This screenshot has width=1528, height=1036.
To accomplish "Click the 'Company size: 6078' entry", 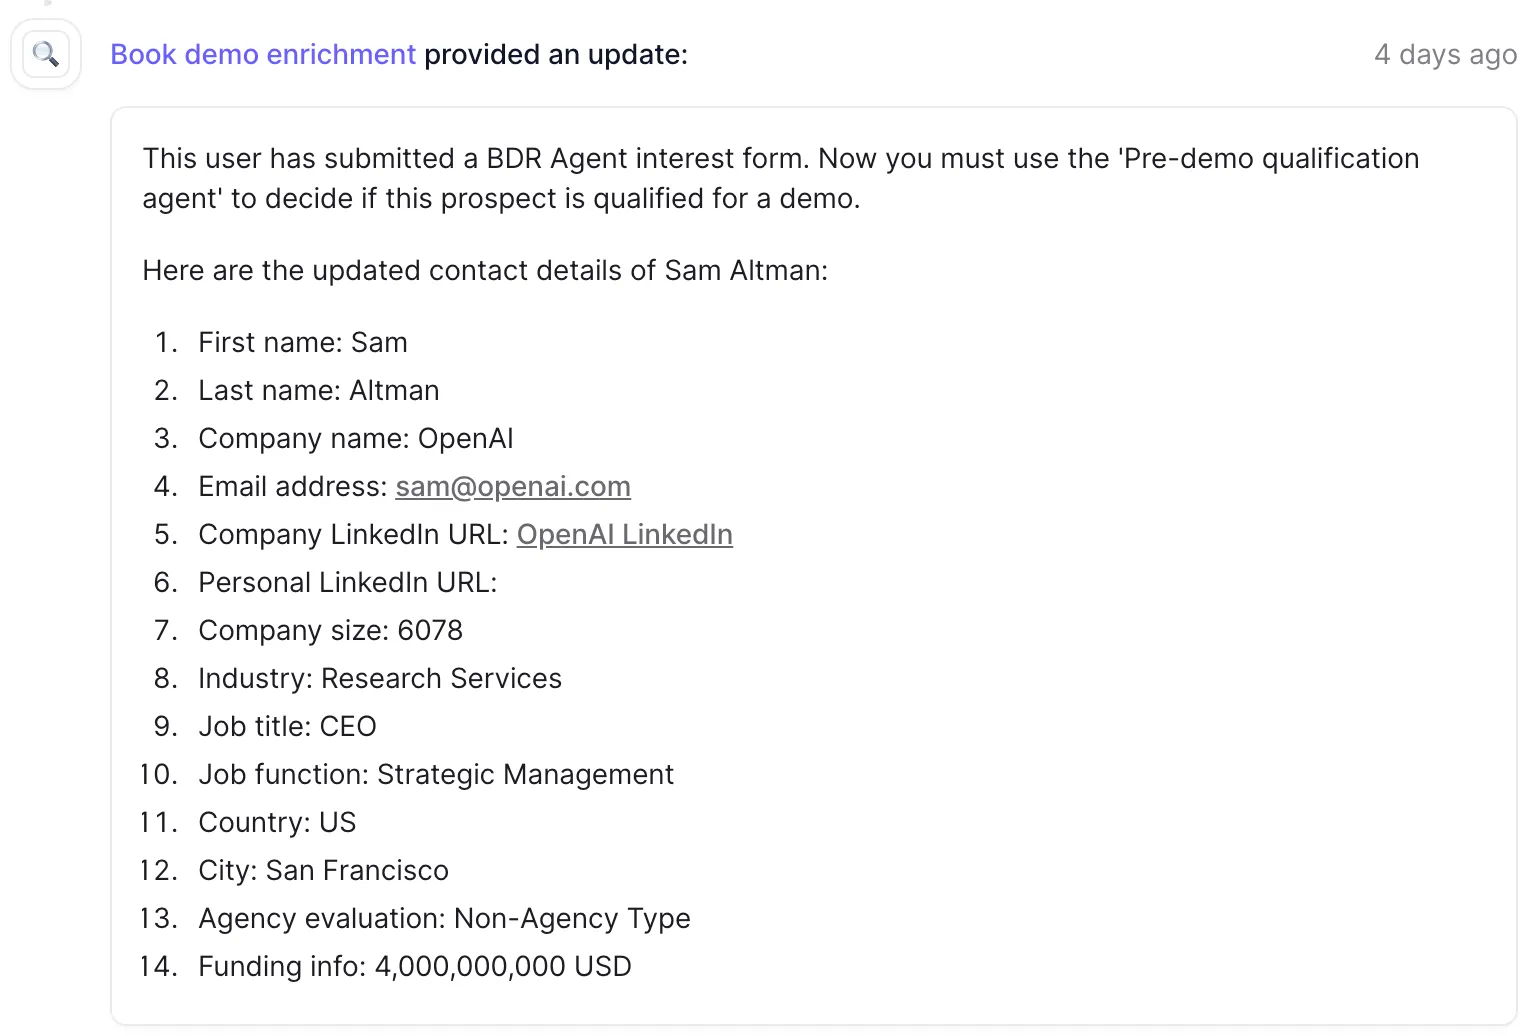I will pyautogui.click(x=330, y=631).
